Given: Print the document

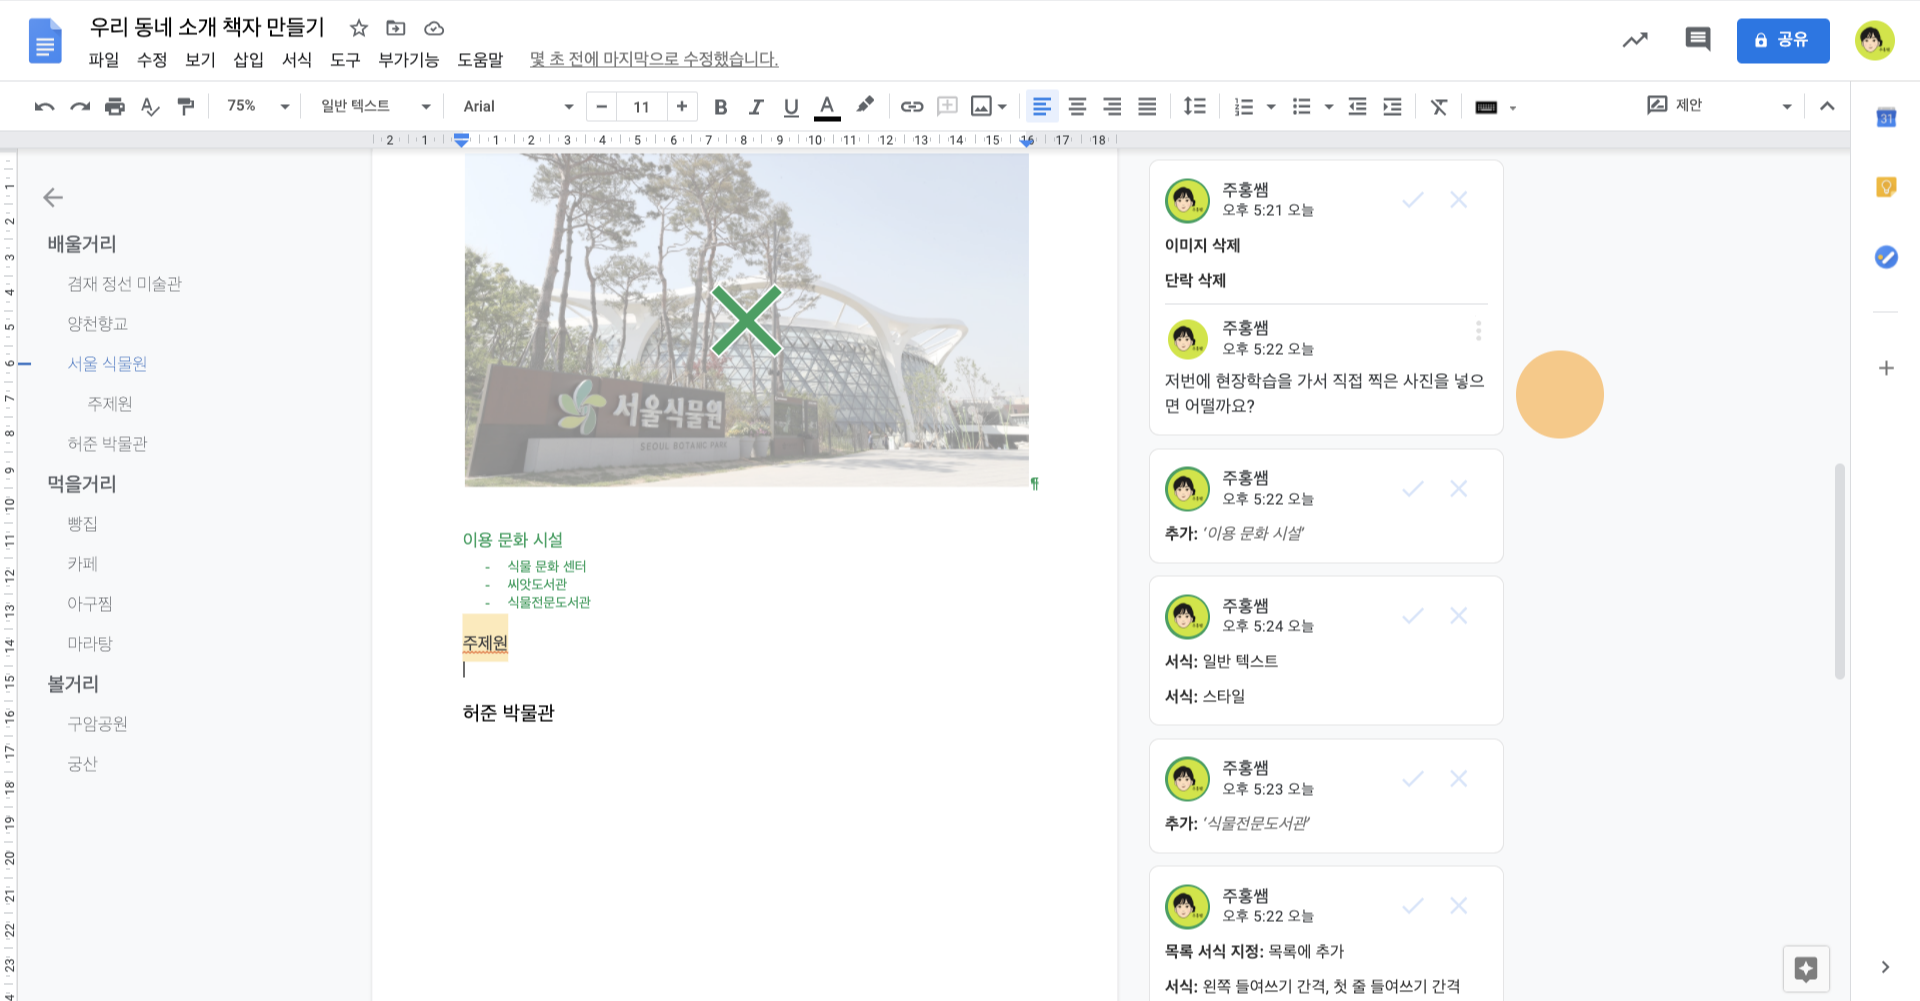Looking at the screenshot, I should click(x=115, y=106).
